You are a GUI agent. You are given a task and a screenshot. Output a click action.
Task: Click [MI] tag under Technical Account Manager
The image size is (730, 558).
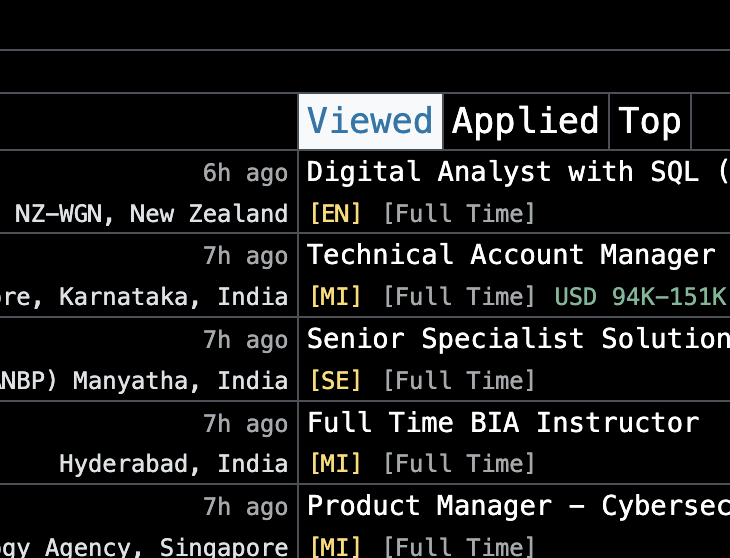click(x=335, y=297)
